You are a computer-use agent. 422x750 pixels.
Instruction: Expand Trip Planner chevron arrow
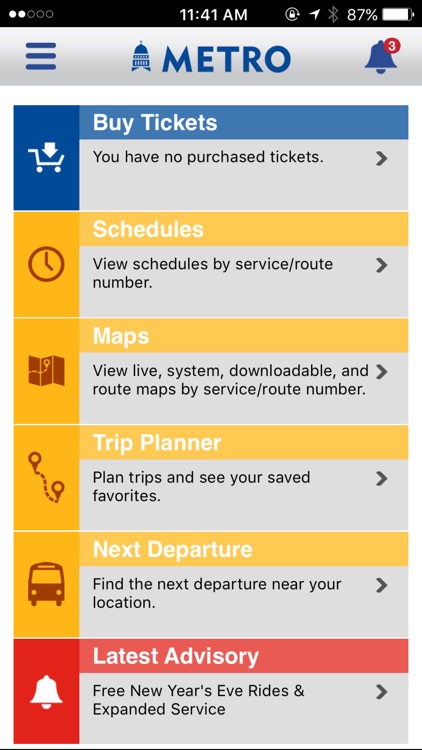(x=381, y=478)
